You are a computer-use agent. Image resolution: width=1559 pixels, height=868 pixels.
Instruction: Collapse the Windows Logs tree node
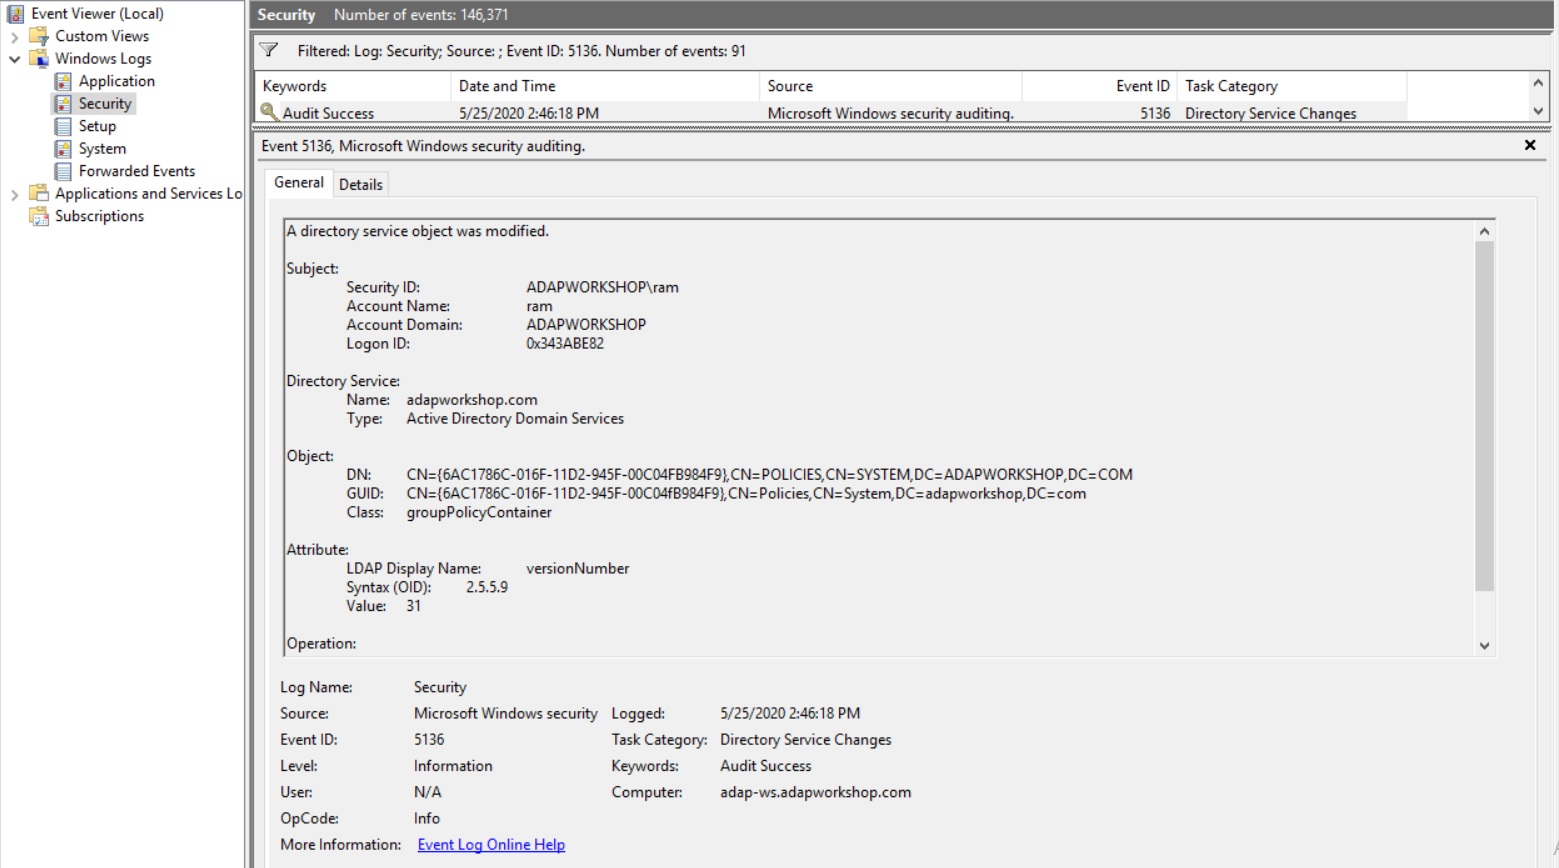coord(14,59)
